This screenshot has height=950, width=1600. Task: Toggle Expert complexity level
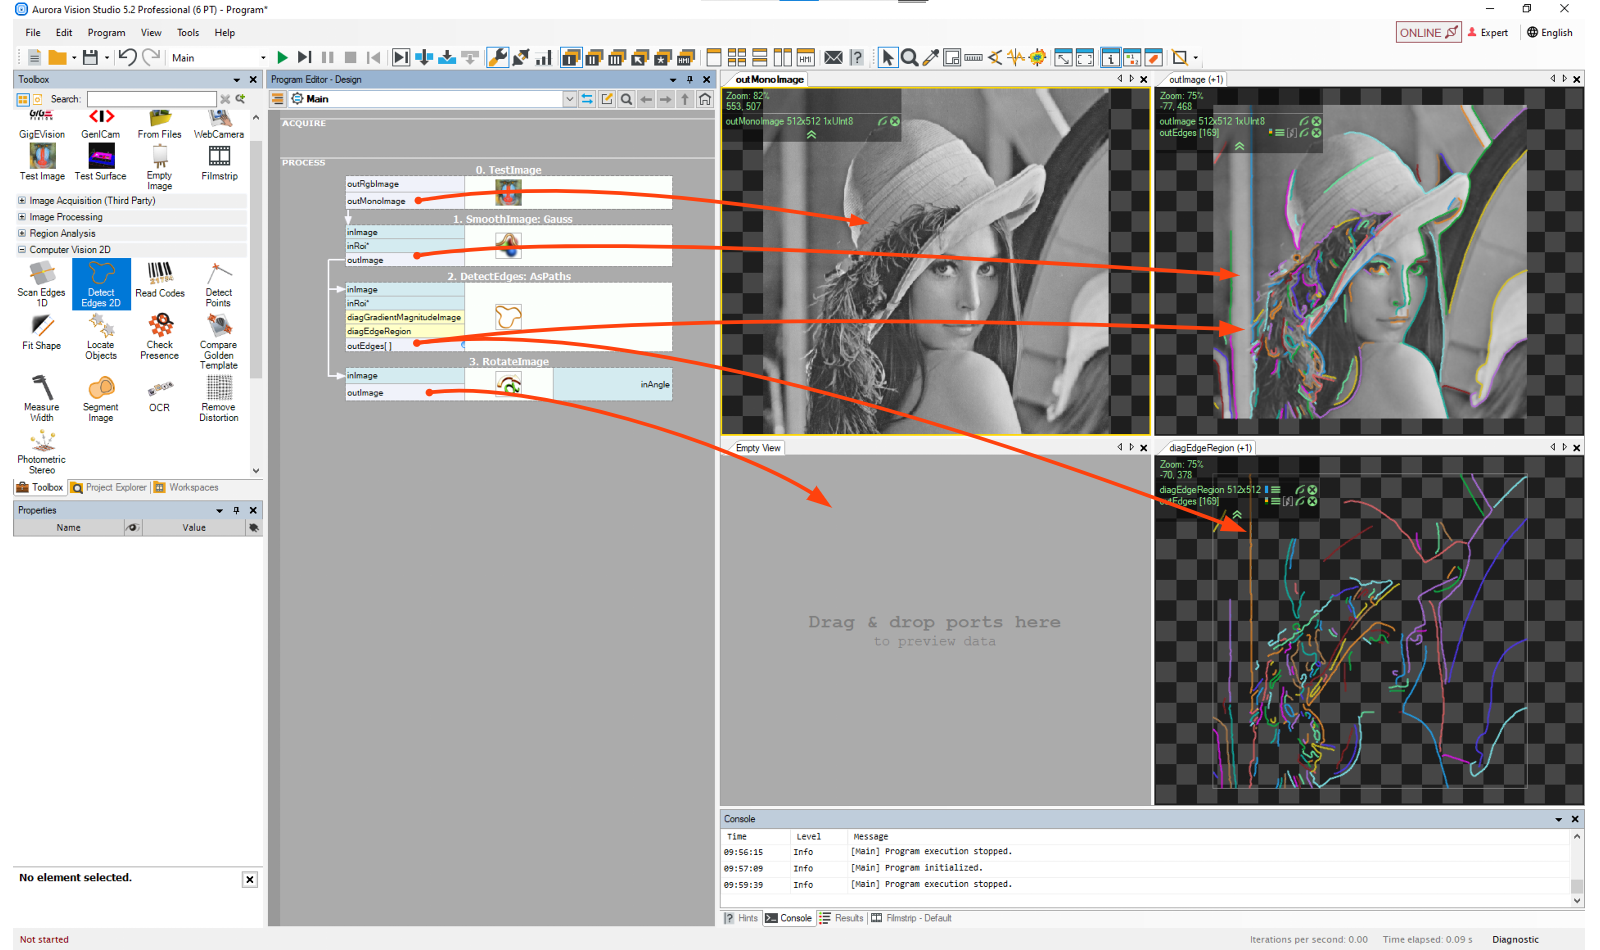pyautogui.click(x=1488, y=32)
